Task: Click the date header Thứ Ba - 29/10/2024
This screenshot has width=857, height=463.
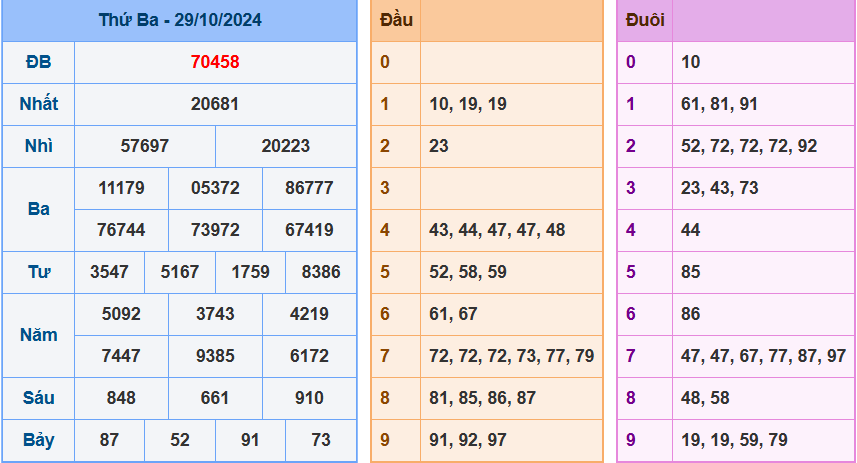Action: [x=180, y=20]
